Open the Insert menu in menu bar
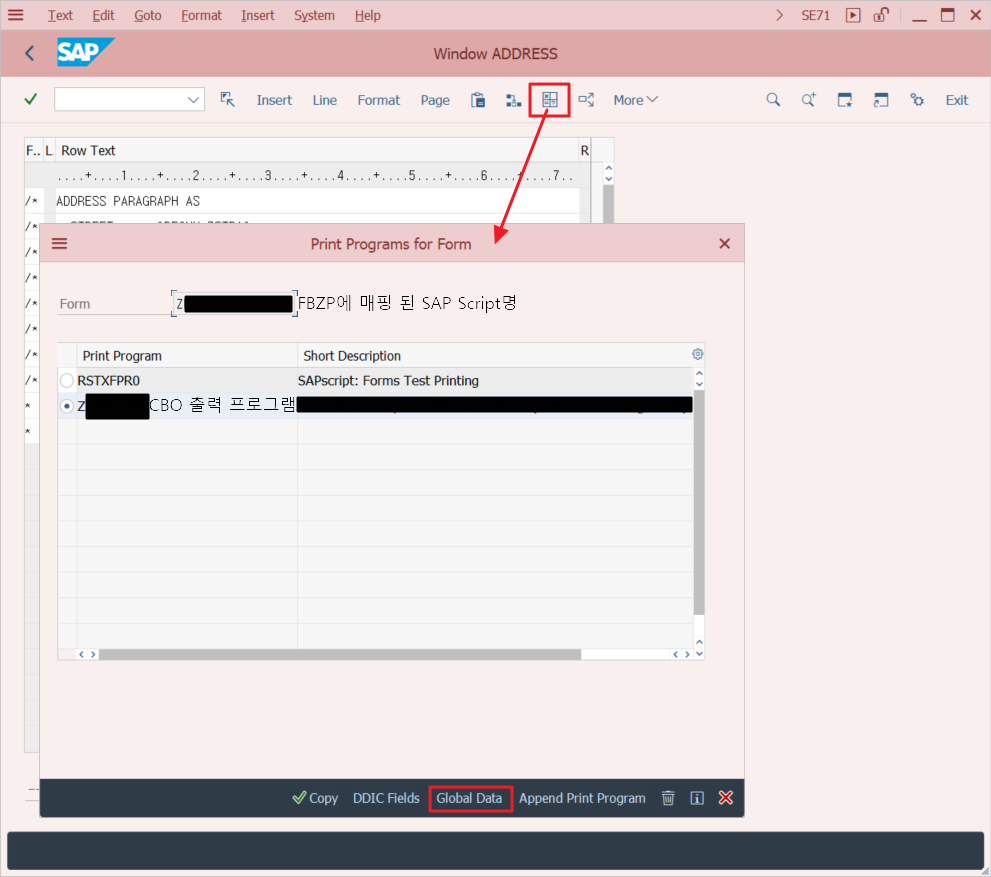 click(258, 15)
